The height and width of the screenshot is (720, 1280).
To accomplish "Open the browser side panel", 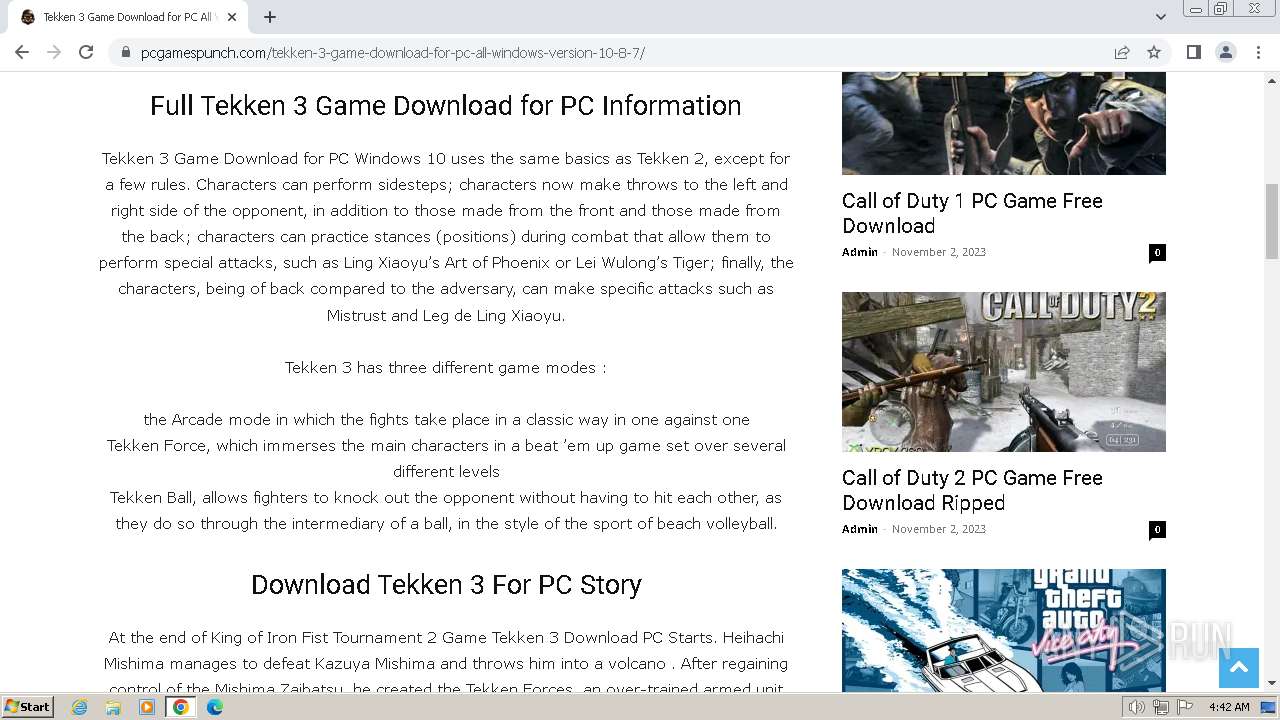I will point(1193,52).
